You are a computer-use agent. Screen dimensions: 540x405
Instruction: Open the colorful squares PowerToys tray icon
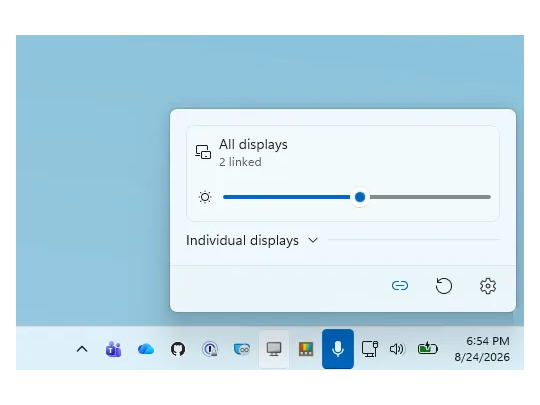(306, 349)
